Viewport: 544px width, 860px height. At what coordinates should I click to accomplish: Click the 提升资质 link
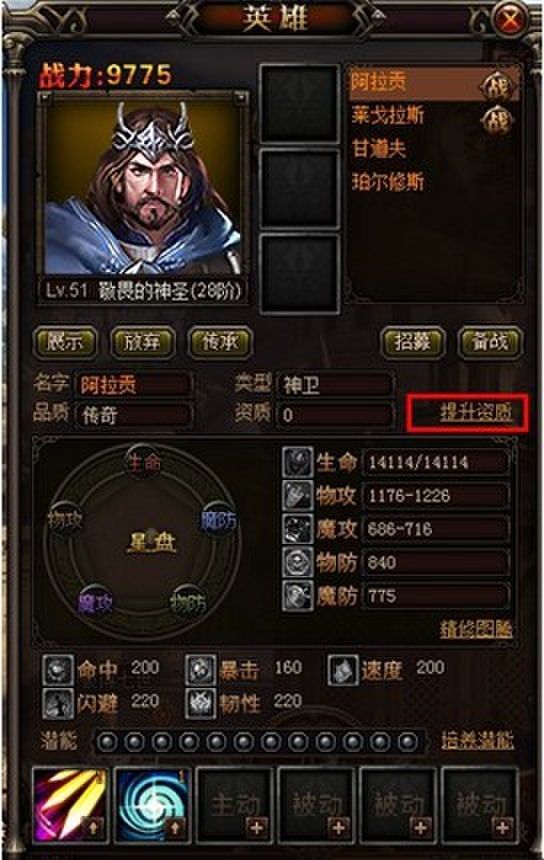click(476, 412)
